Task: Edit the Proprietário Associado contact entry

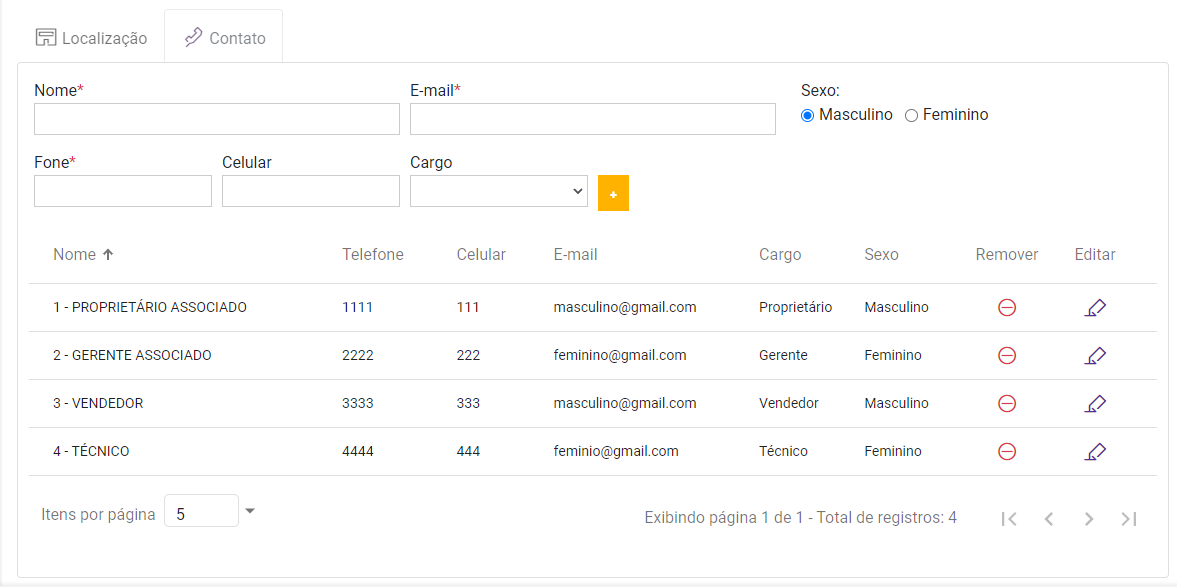Action: (x=1095, y=308)
